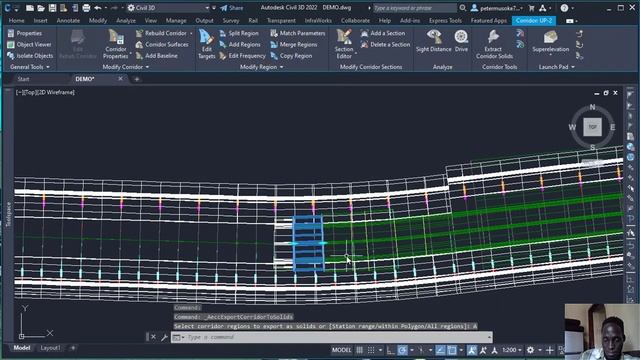Open Edit Frequency
The image size is (640, 360).
[242, 56]
